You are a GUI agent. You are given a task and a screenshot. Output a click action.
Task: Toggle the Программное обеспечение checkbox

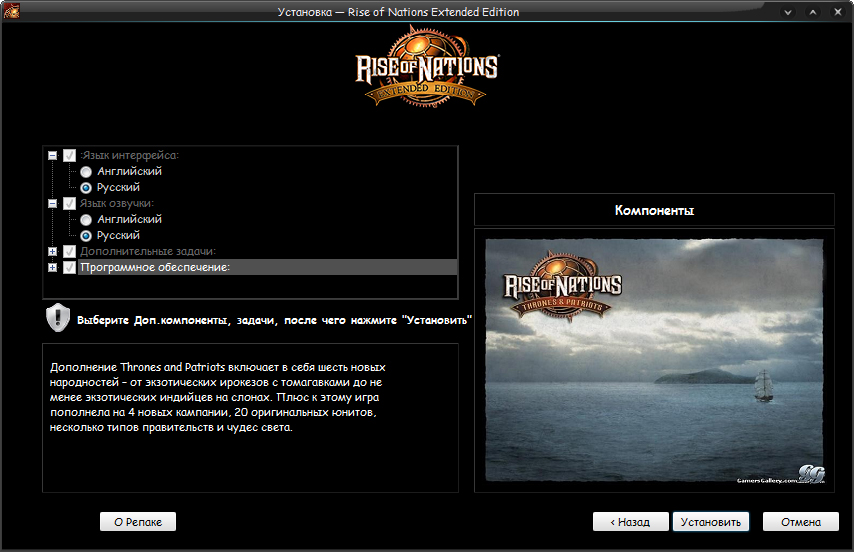69,268
